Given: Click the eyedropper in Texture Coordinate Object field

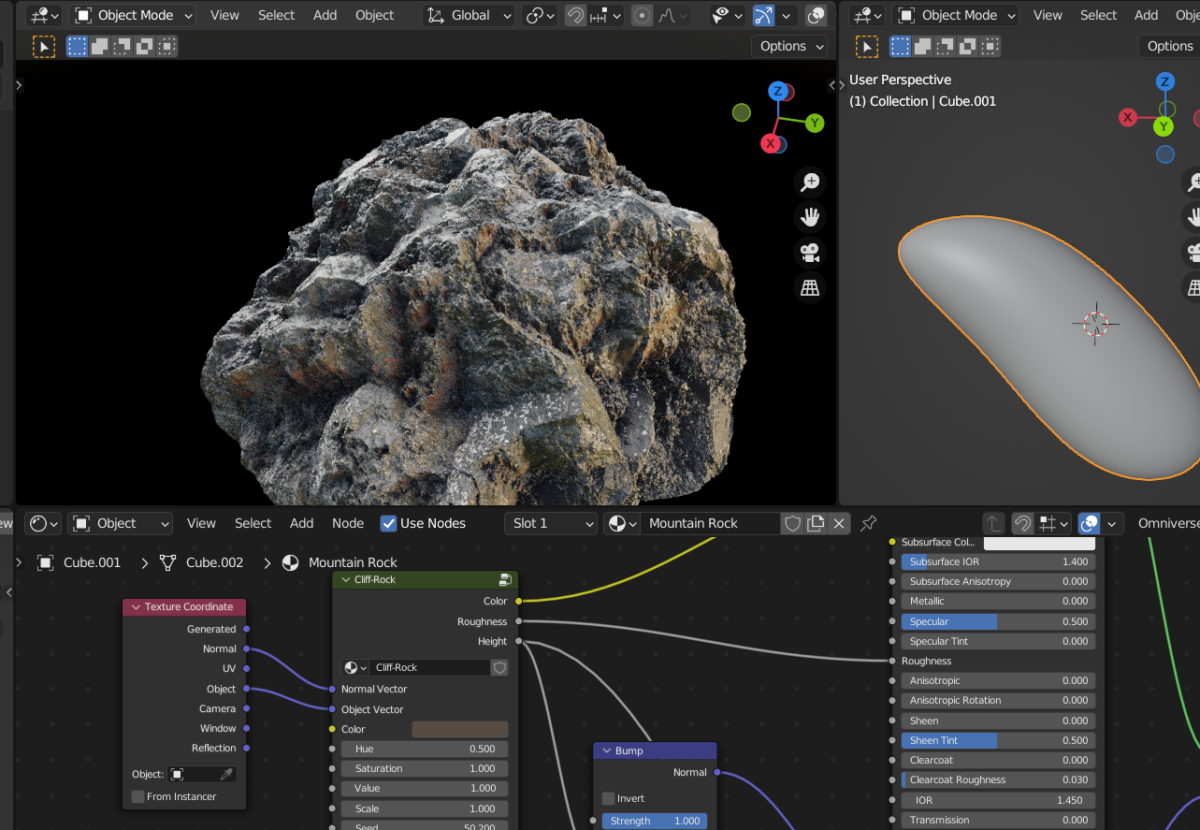Looking at the screenshot, I should click(227, 774).
